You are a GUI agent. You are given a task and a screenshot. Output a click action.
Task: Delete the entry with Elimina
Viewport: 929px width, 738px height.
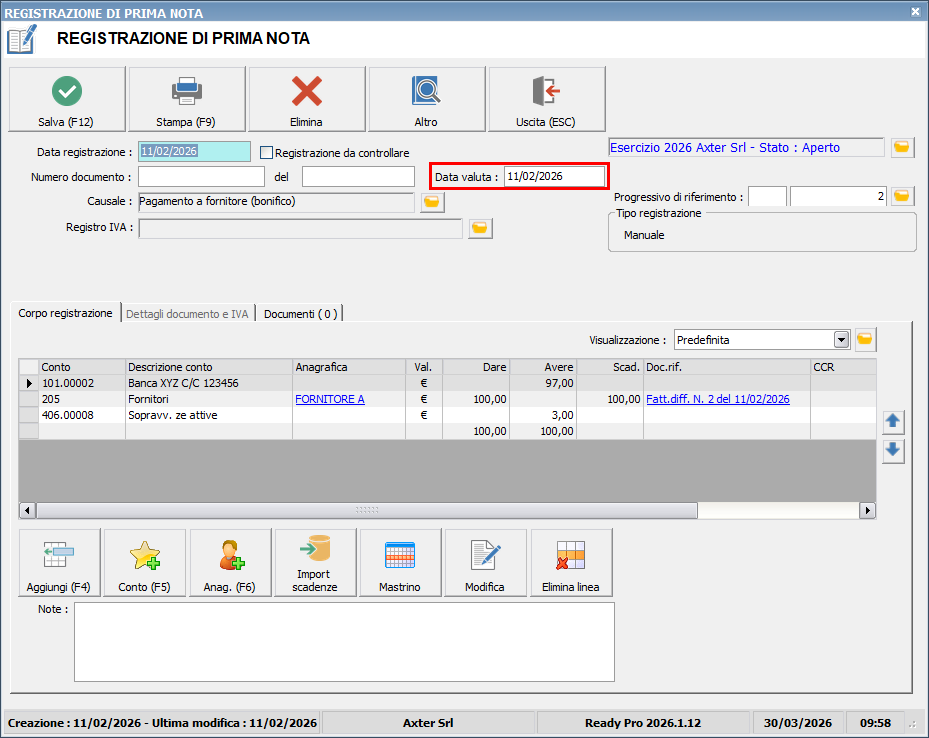coord(306,99)
